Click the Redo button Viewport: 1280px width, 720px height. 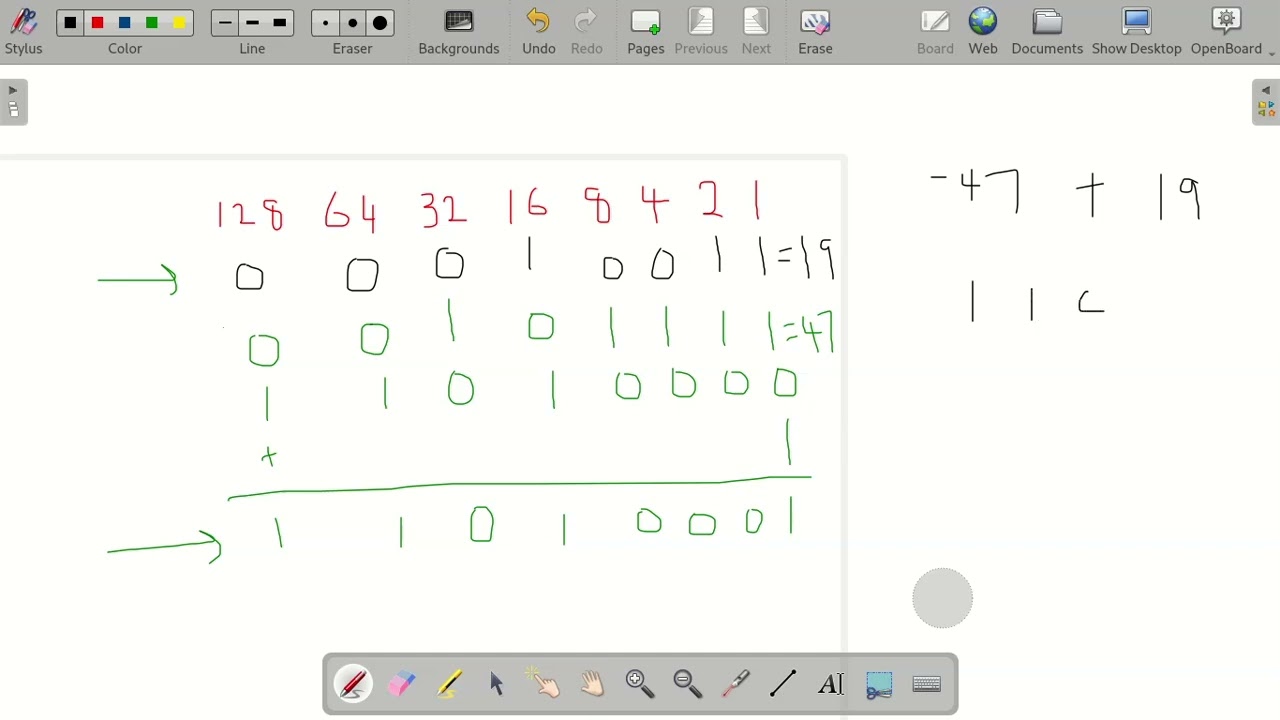(587, 31)
